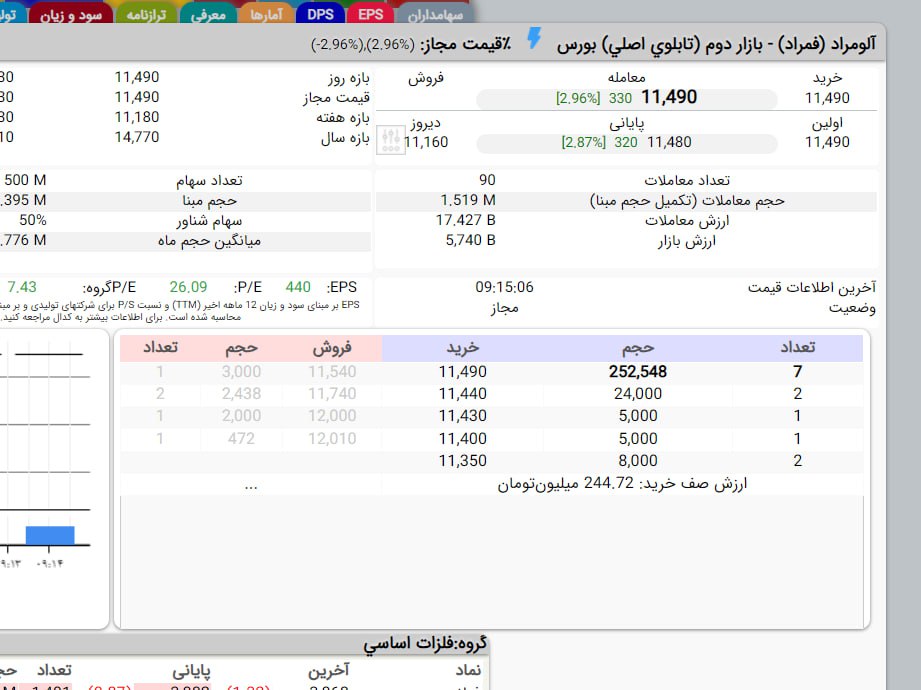Open the ترازنامه tab
This screenshot has height=690, width=921.
point(147,14)
